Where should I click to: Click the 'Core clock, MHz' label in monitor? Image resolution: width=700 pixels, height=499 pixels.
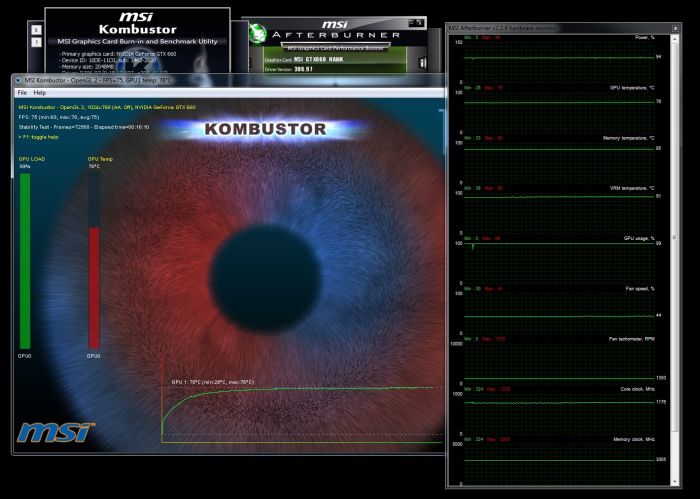click(637, 389)
